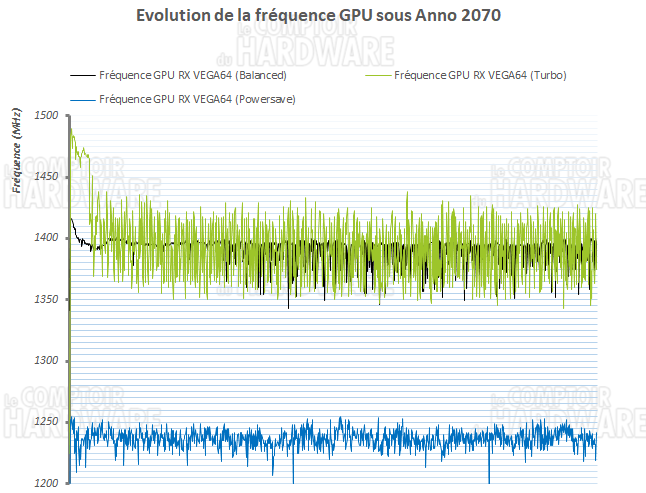Click the black Balanced curve's starting segment

click(74, 224)
